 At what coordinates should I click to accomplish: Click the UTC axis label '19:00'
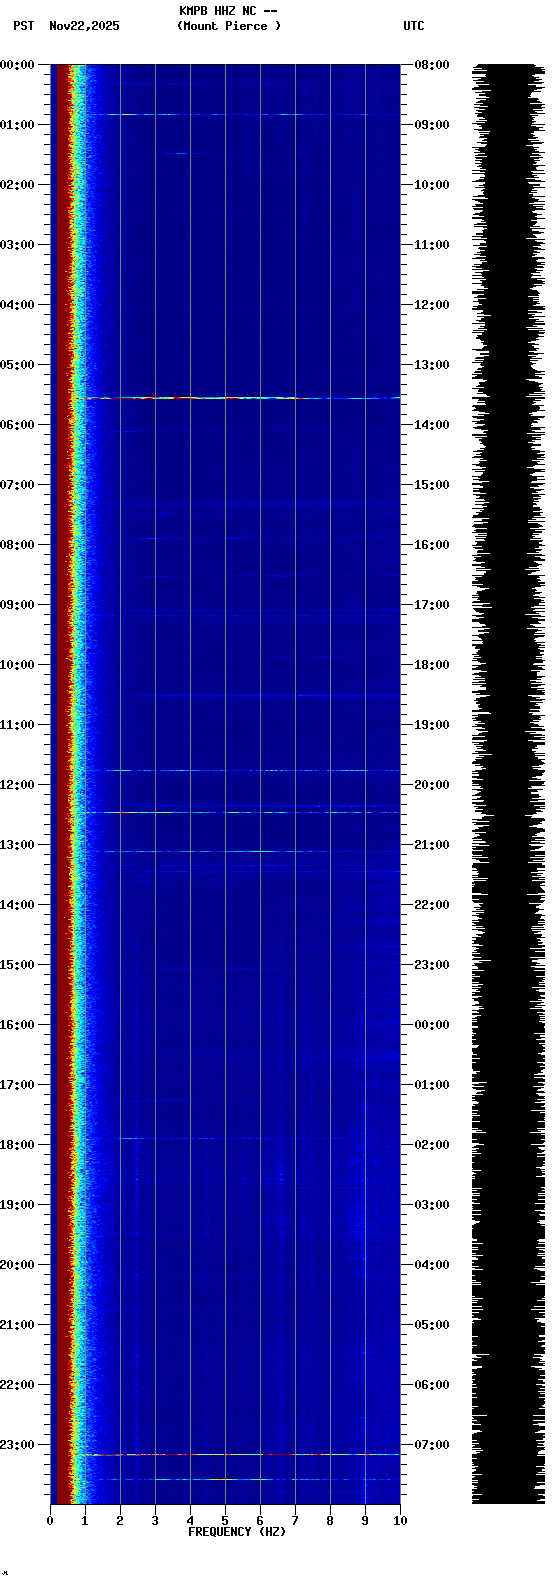[431, 725]
